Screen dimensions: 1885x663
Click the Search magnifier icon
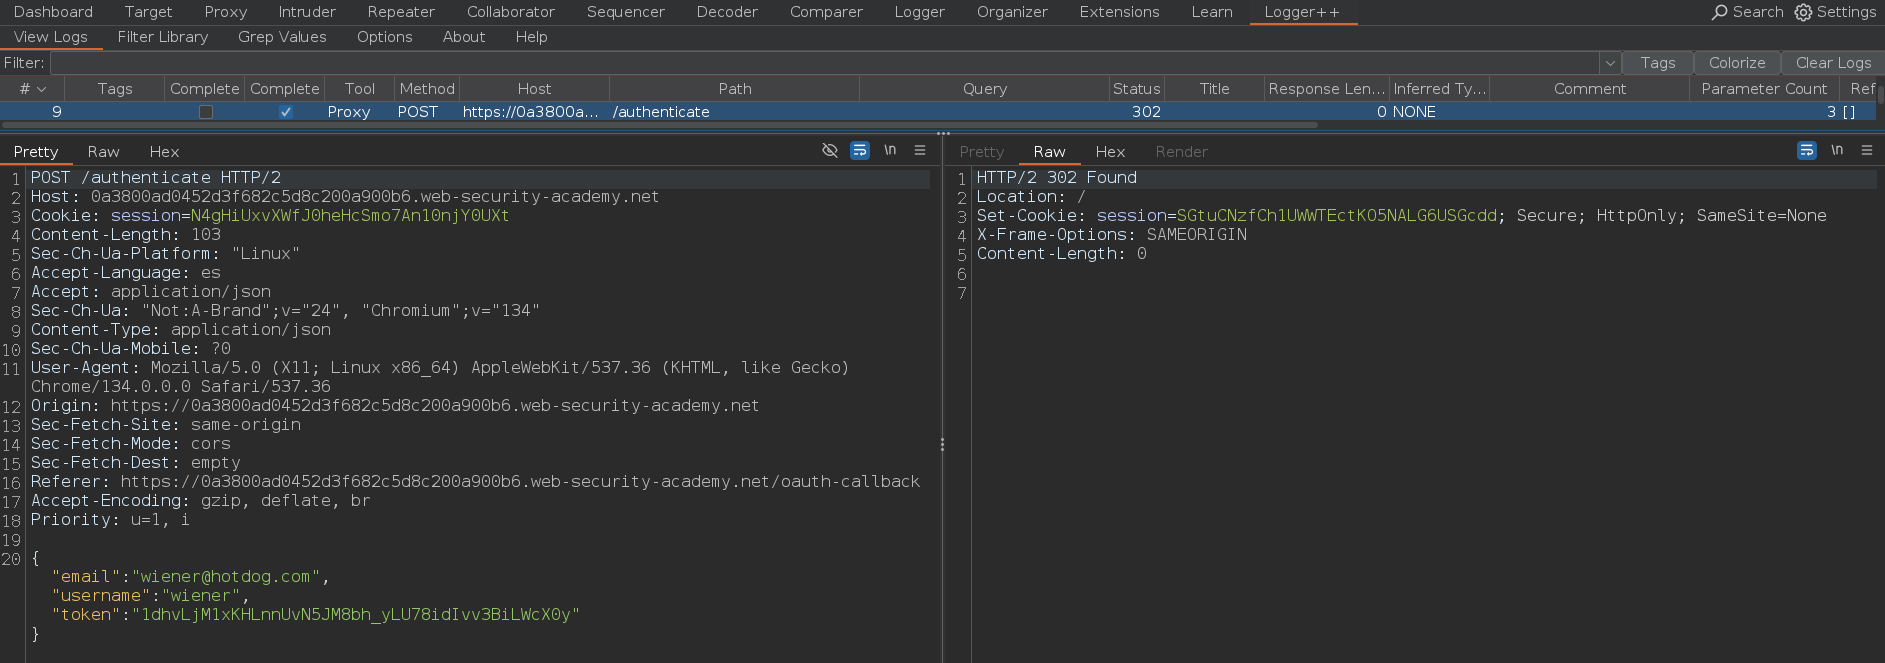1720,12
